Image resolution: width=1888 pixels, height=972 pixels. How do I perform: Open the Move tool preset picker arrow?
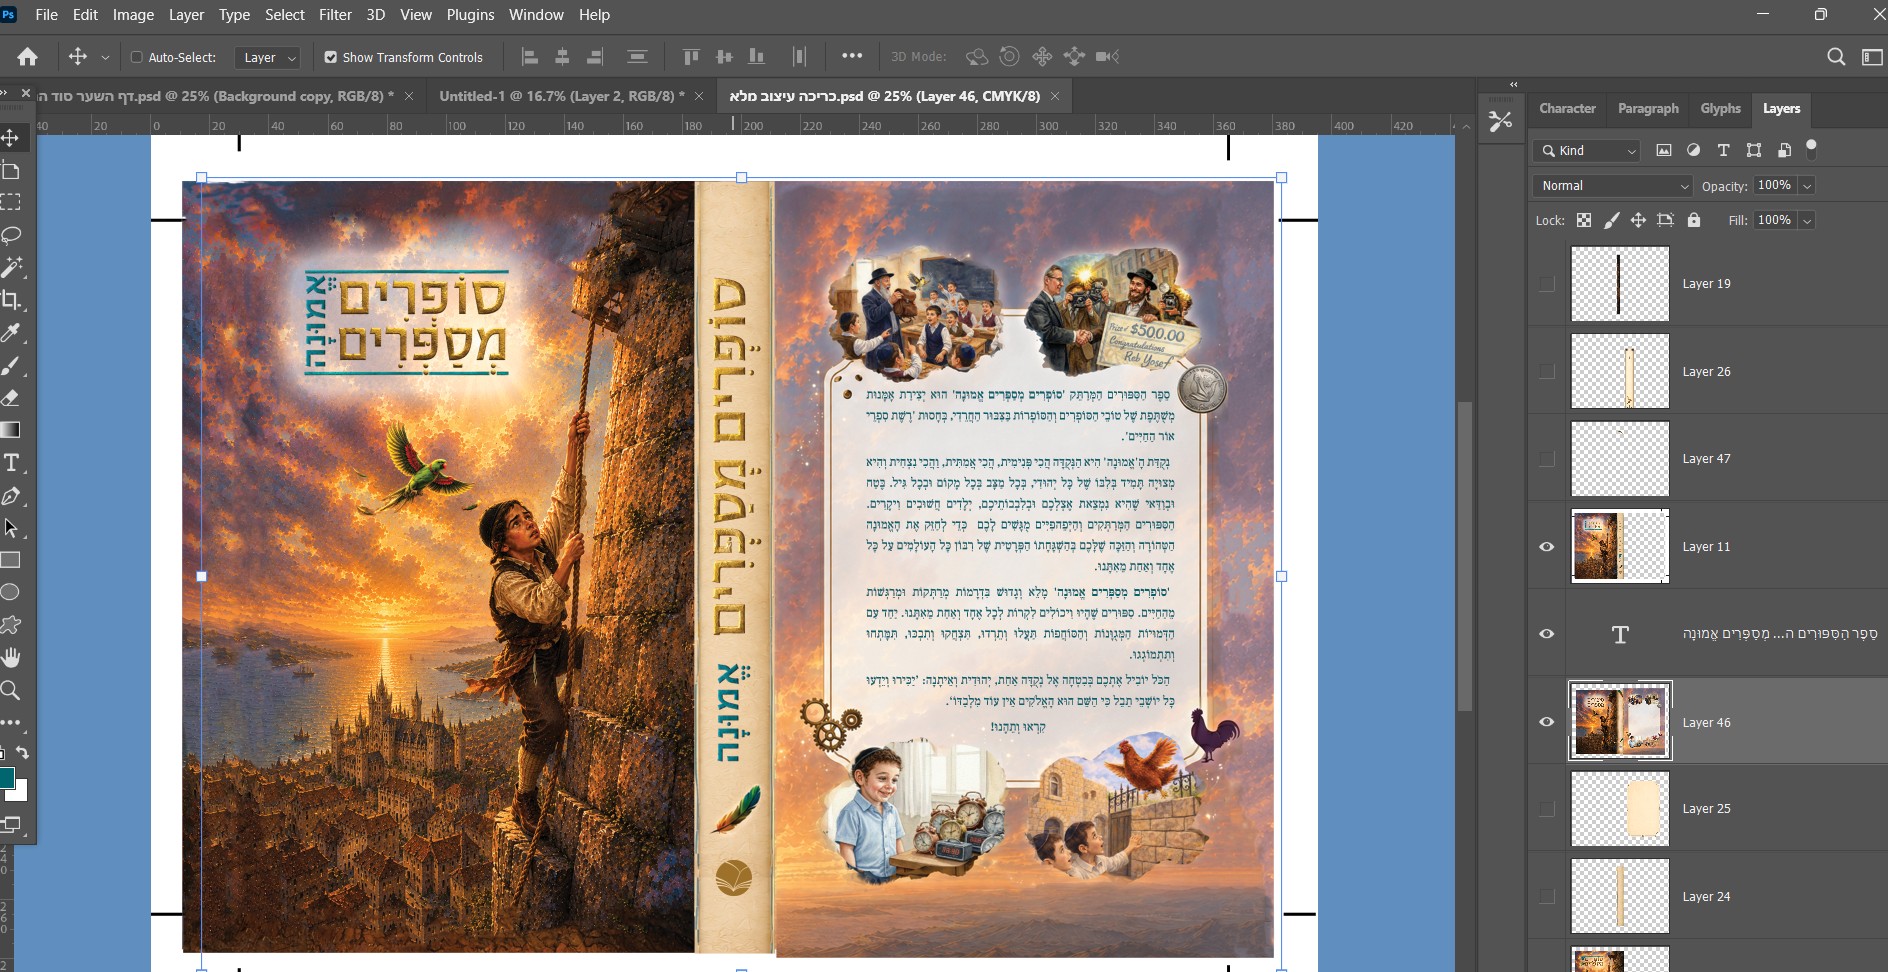point(105,58)
